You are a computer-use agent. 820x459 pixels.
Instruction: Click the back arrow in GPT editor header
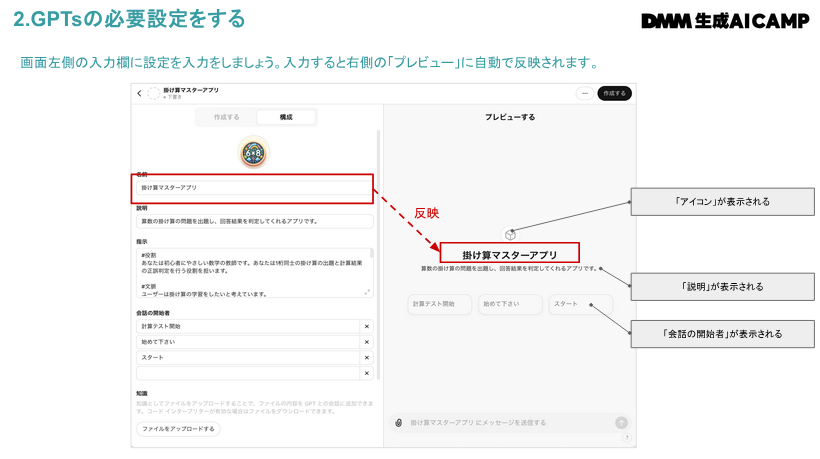(139, 93)
